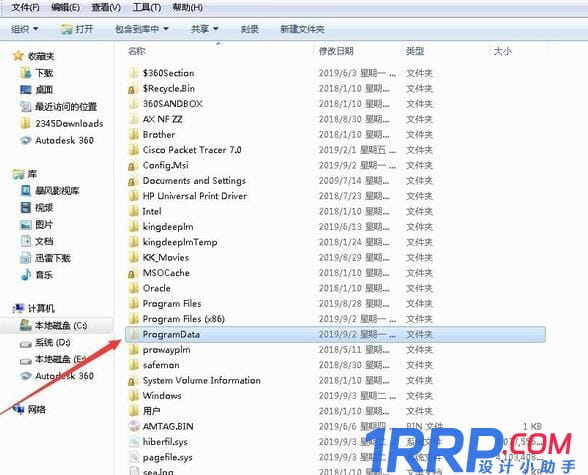Viewport: 588px width, 475px height.
Task: Select the Program Files (x86) folder
Action: point(183,319)
